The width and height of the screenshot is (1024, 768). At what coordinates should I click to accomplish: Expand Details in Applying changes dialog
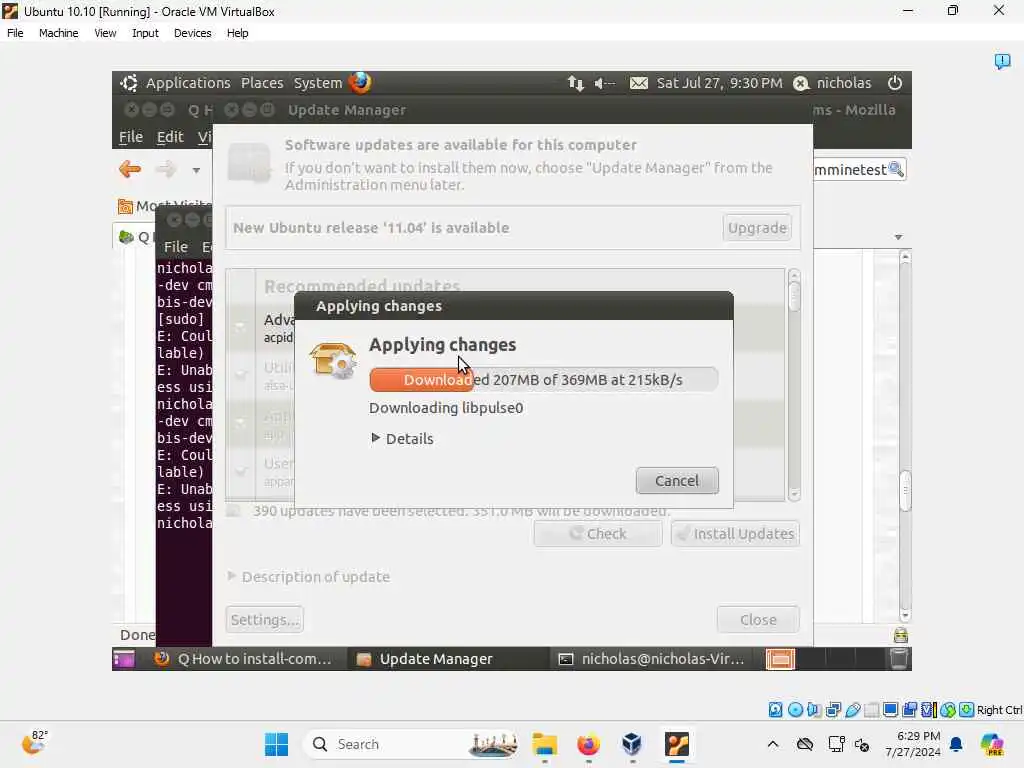coord(402,438)
